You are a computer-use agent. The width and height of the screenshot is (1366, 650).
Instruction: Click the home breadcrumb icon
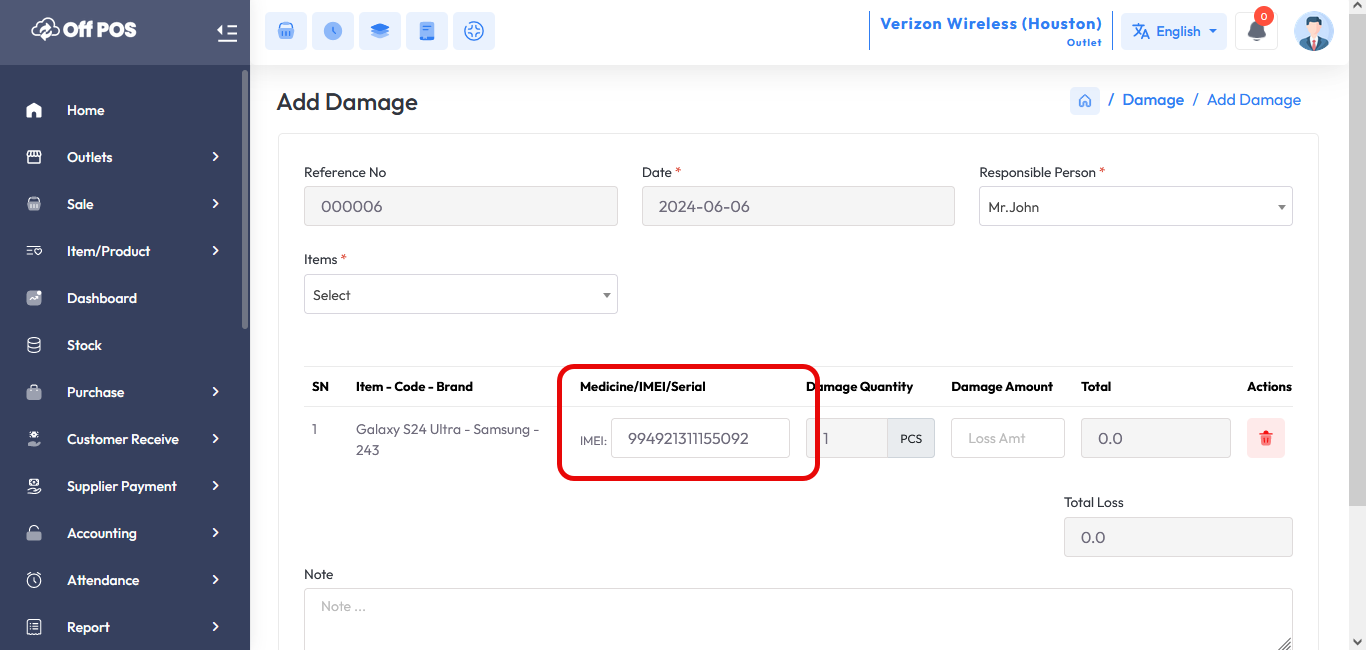click(1085, 100)
